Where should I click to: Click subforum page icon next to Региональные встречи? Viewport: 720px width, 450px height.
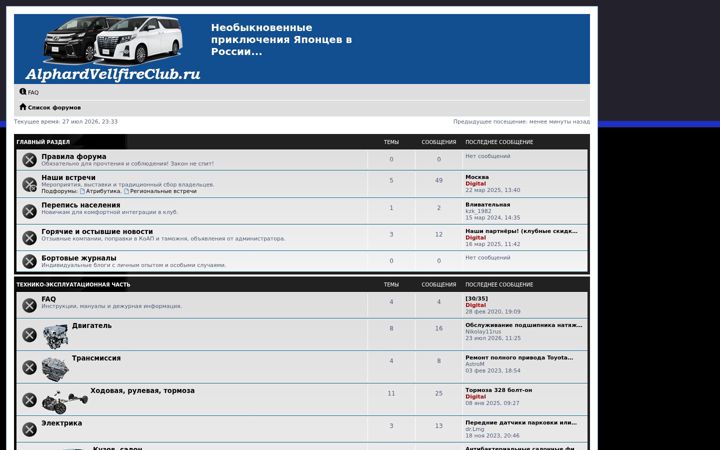click(x=126, y=191)
